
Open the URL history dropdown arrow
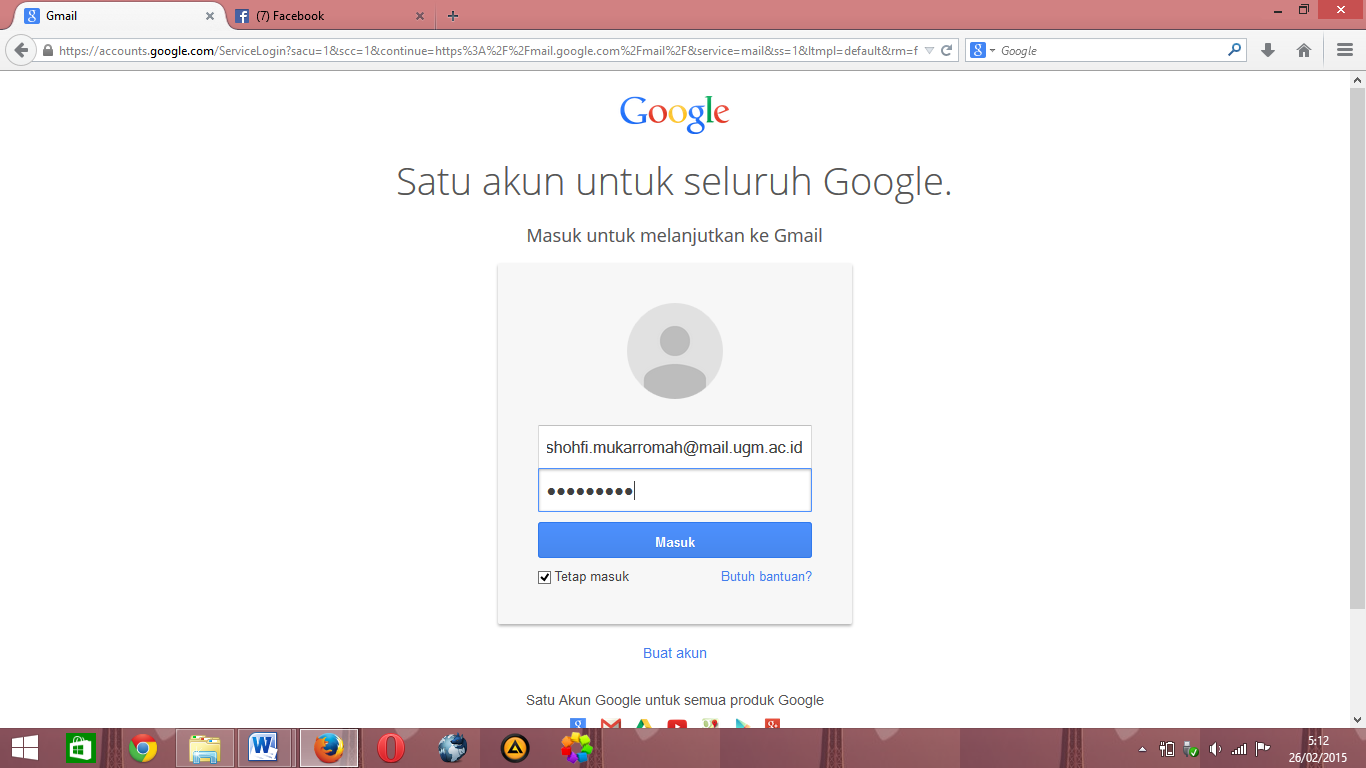pyautogui.click(x=929, y=50)
